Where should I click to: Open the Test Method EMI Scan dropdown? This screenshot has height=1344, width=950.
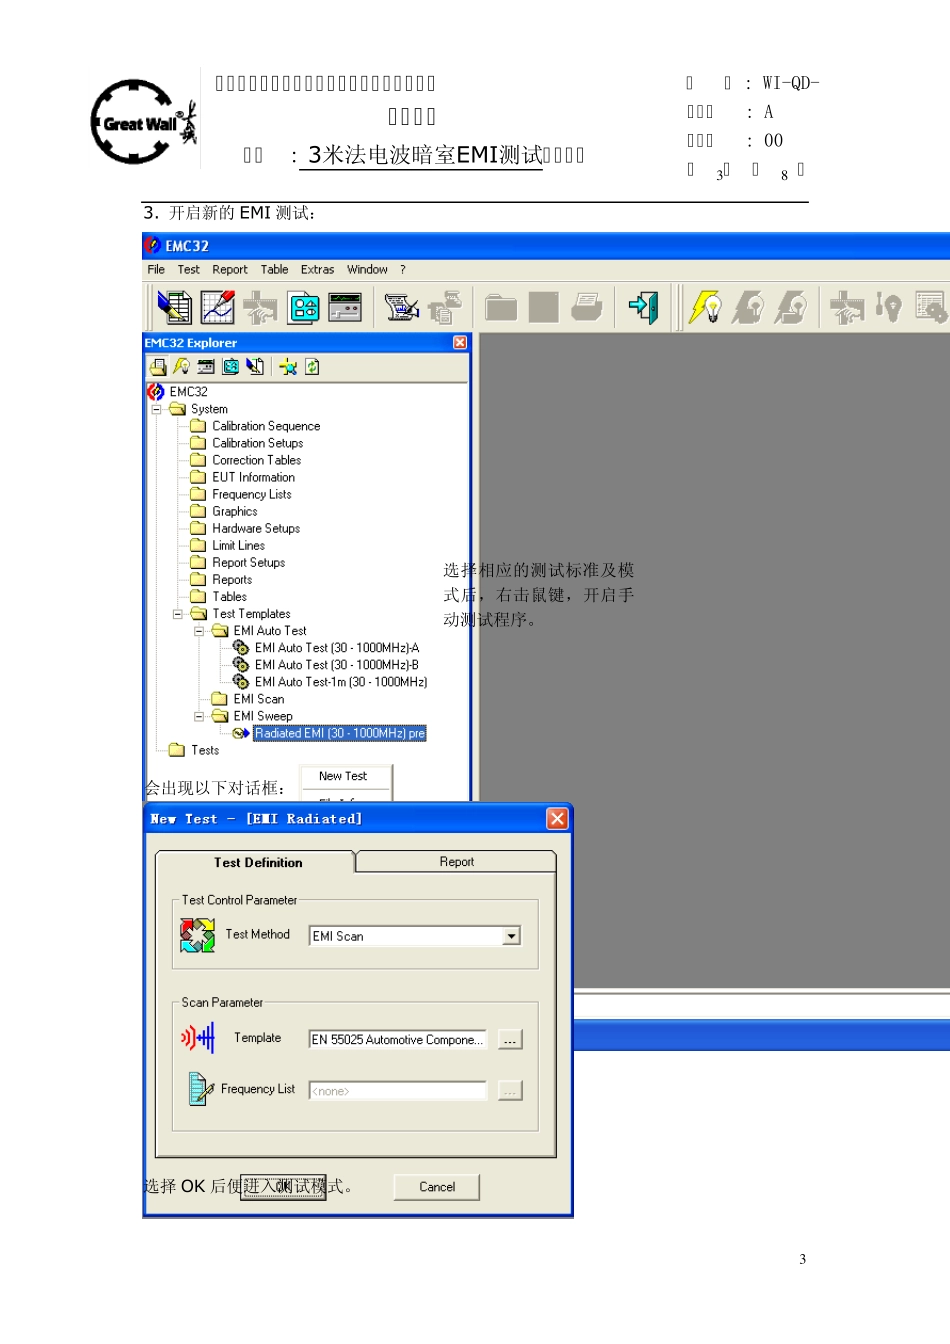pos(511,936)
